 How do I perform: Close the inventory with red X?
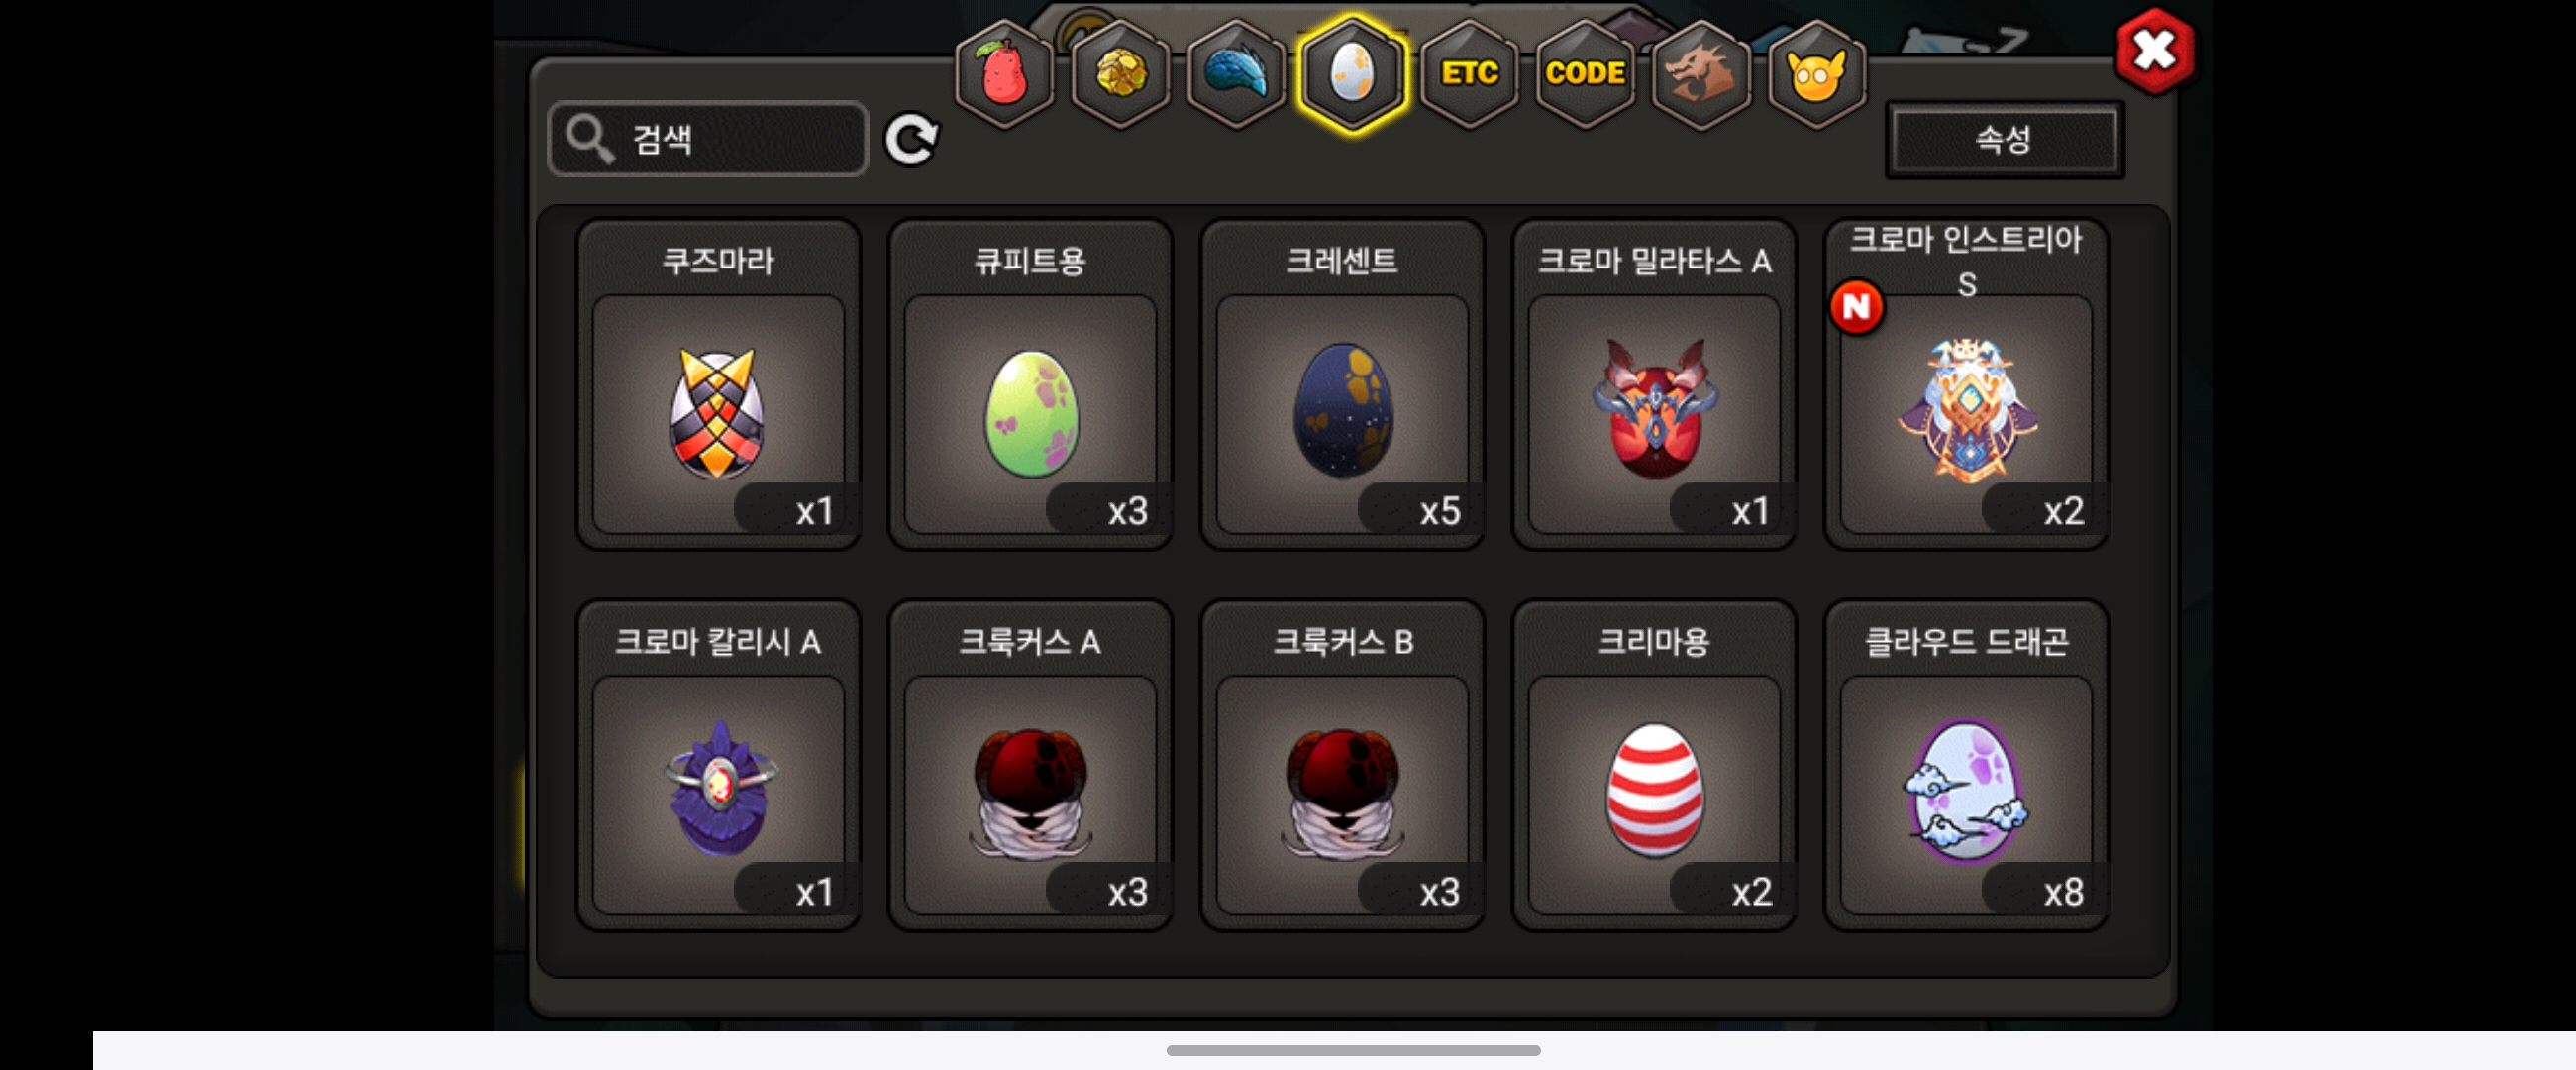click(2155, 51)
